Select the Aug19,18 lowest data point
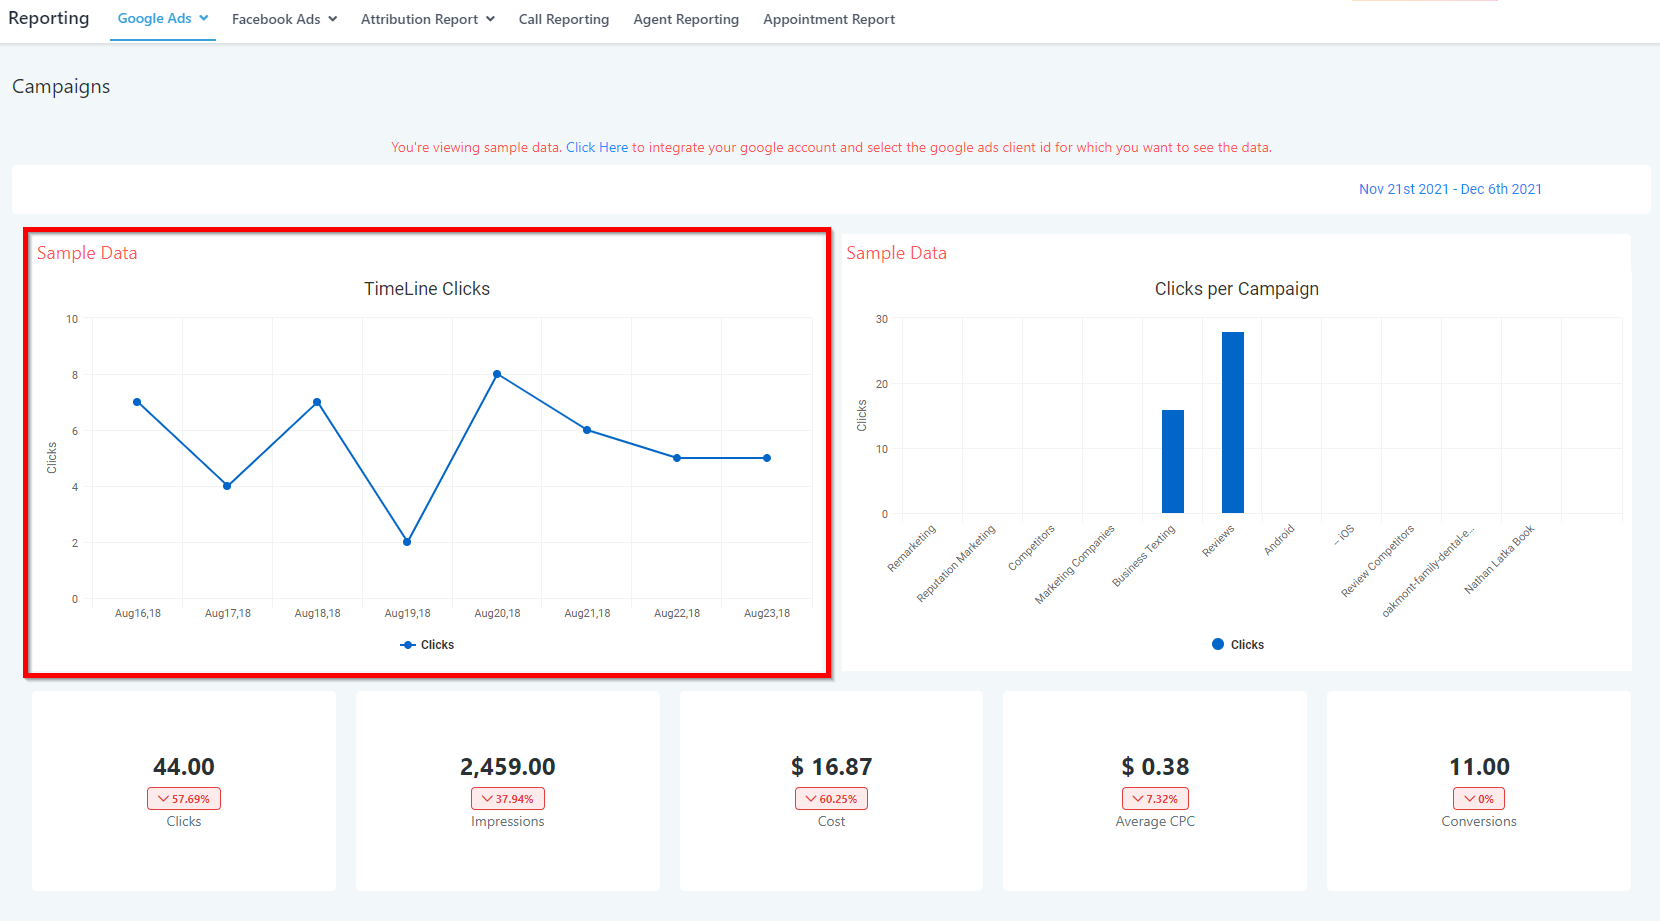 click(x=407, y=542)
